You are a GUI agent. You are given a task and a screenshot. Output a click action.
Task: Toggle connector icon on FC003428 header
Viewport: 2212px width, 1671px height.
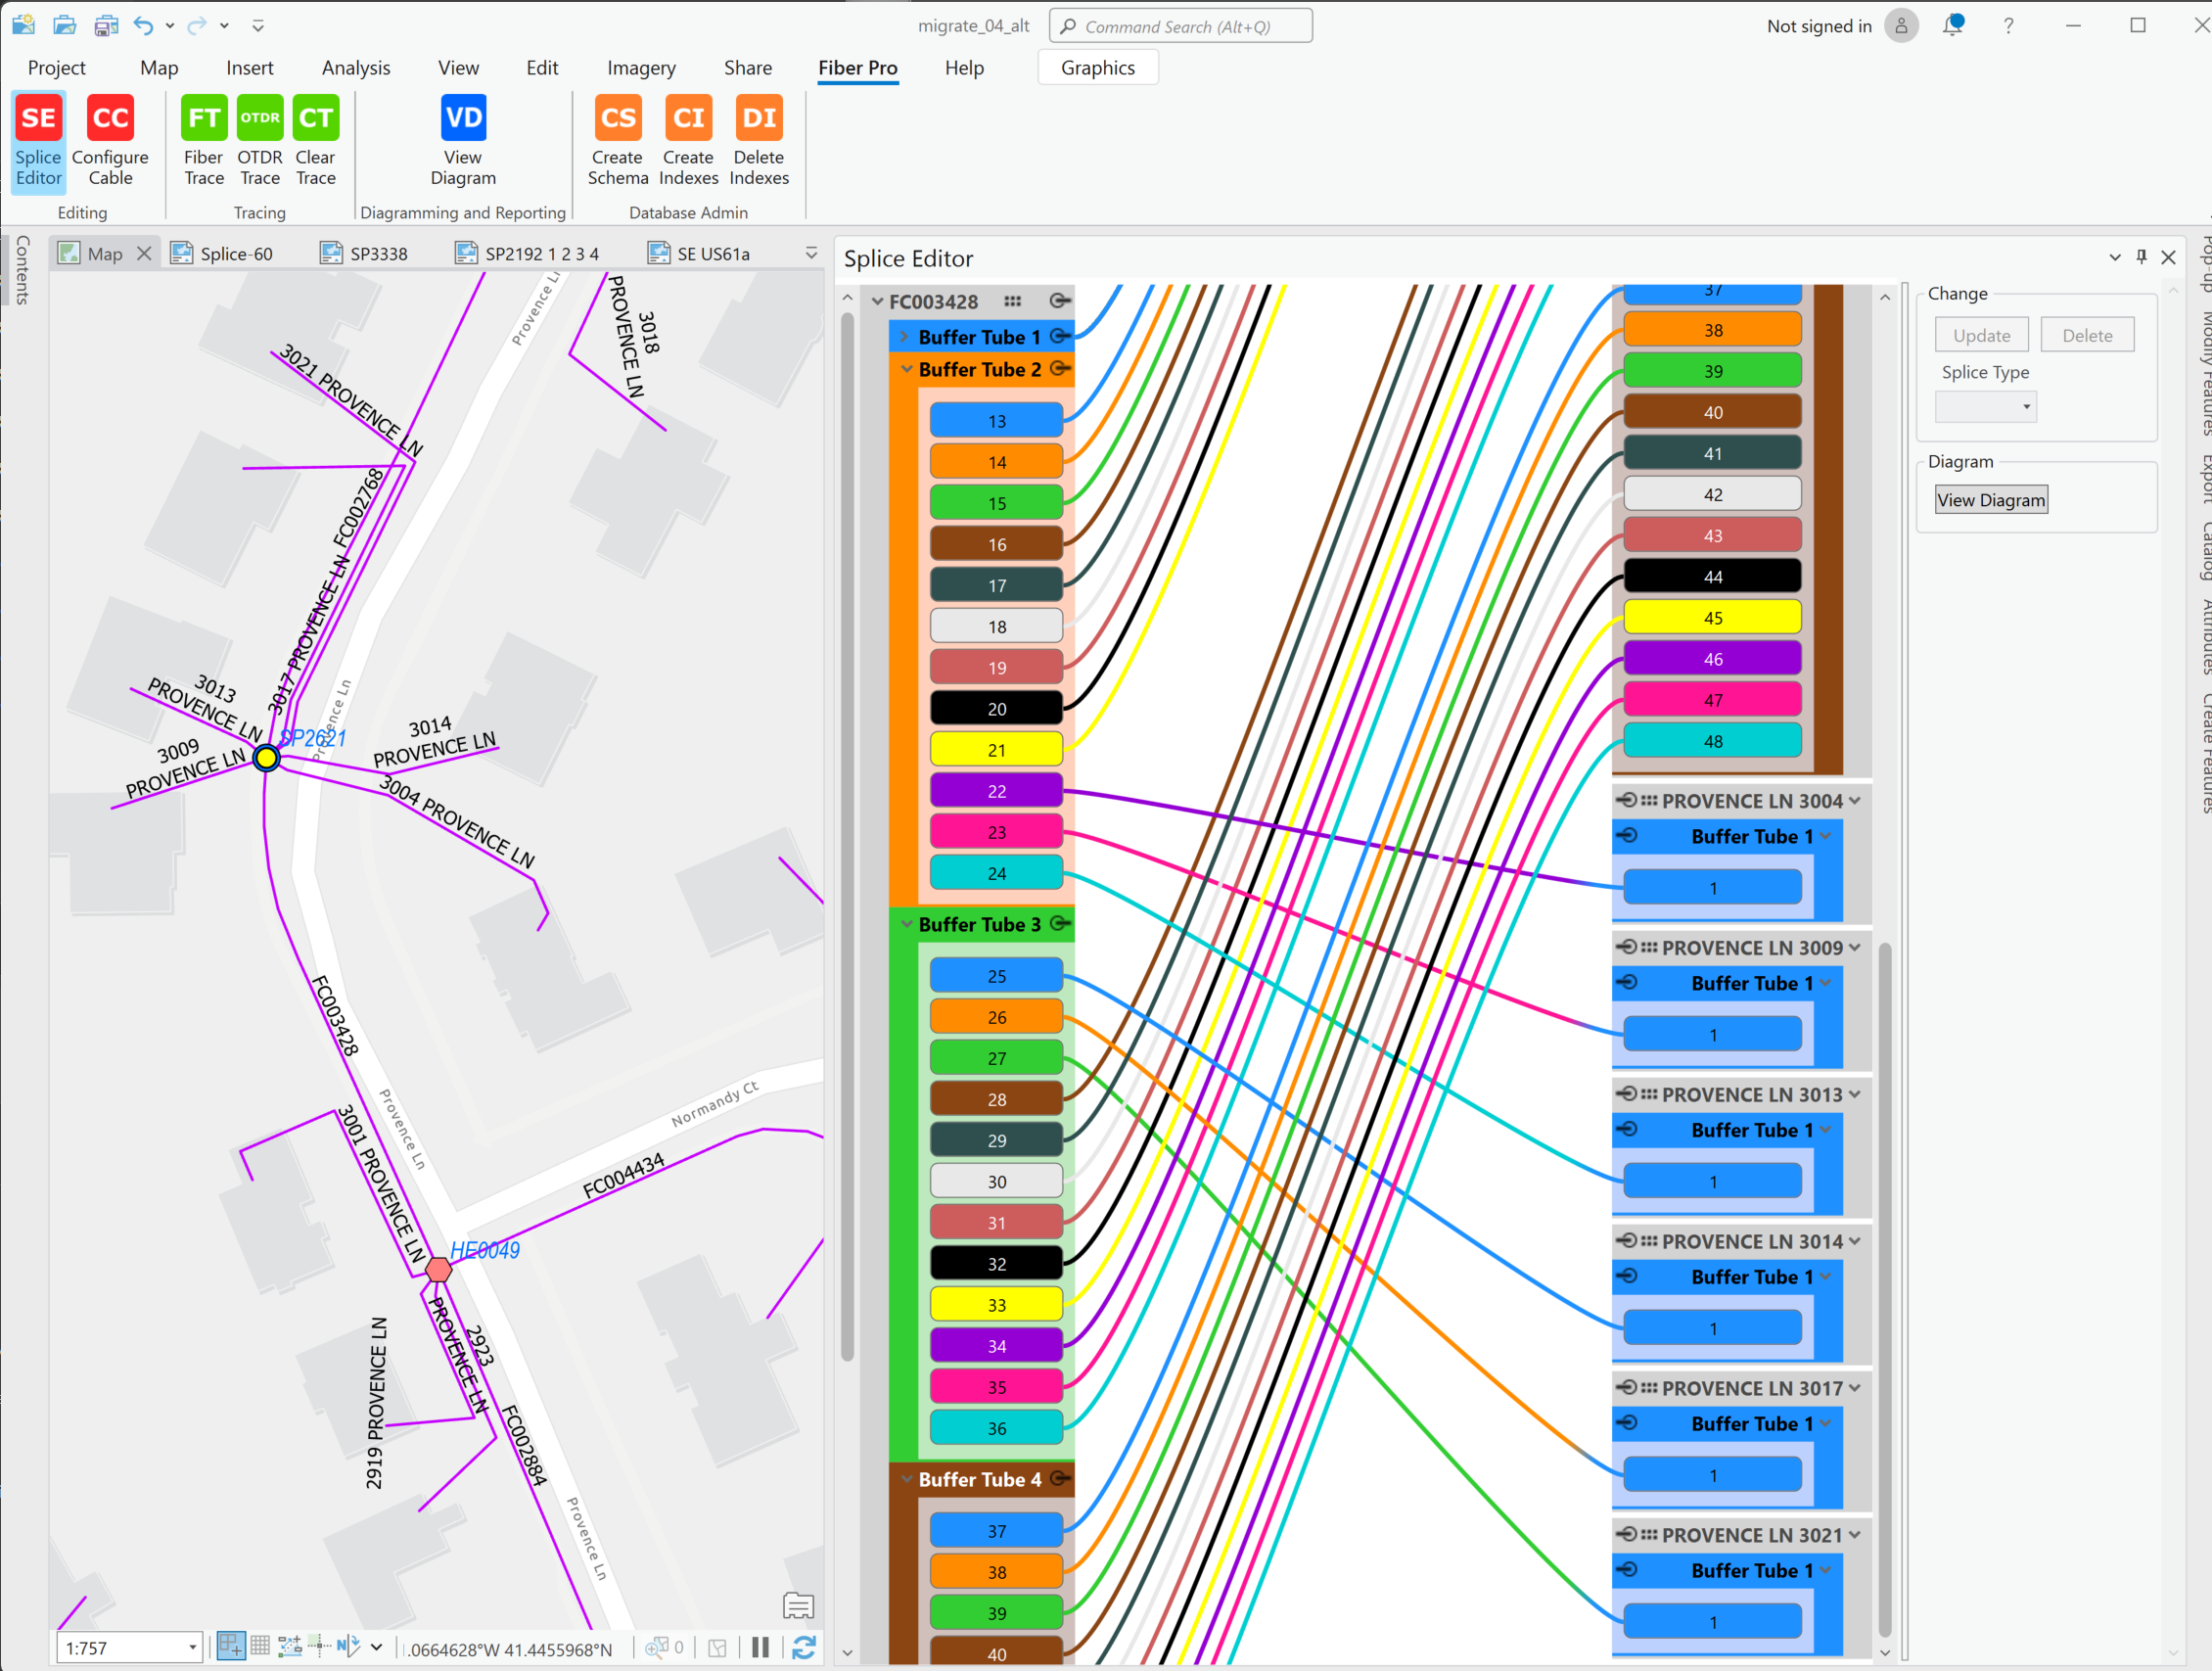[1060, 301]
